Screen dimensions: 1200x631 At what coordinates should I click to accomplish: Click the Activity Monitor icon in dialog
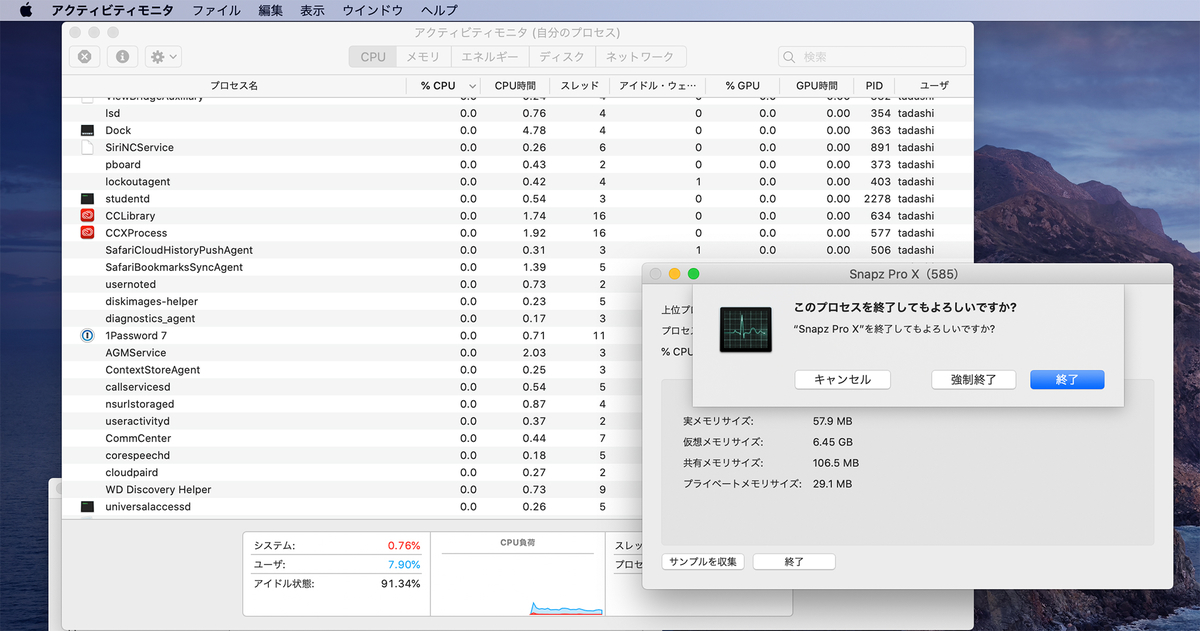746,330
